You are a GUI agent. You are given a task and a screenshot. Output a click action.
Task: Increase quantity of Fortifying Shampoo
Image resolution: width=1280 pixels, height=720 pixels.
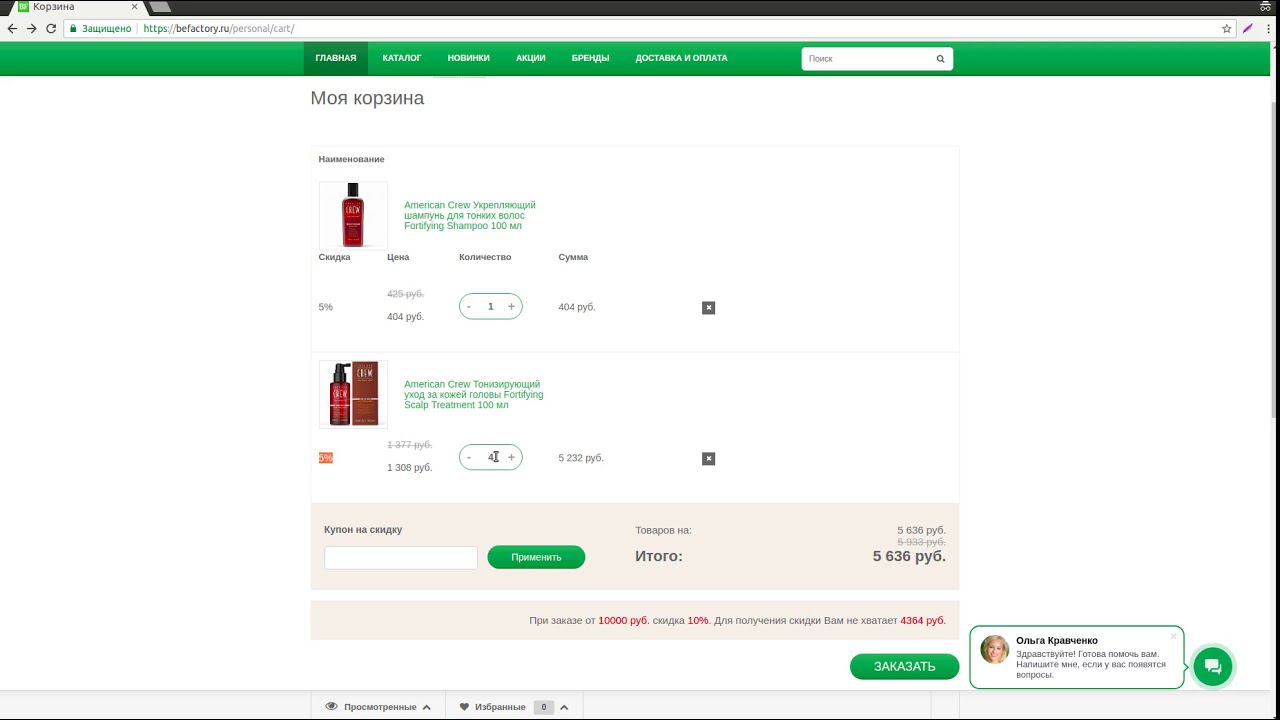511,307
